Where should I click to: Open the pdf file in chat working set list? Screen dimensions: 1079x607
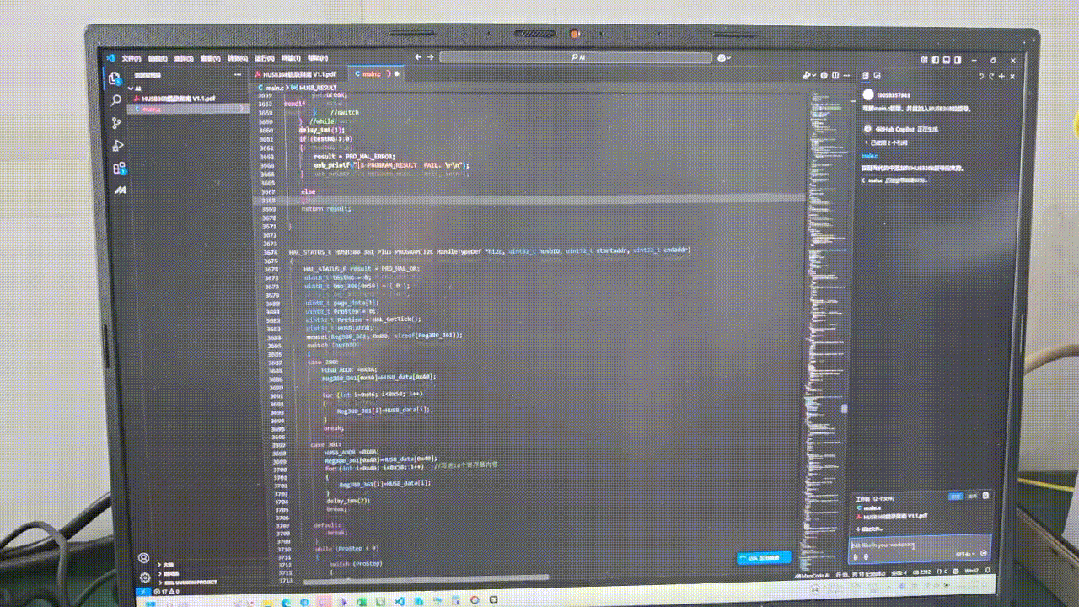tap(892, 516)
